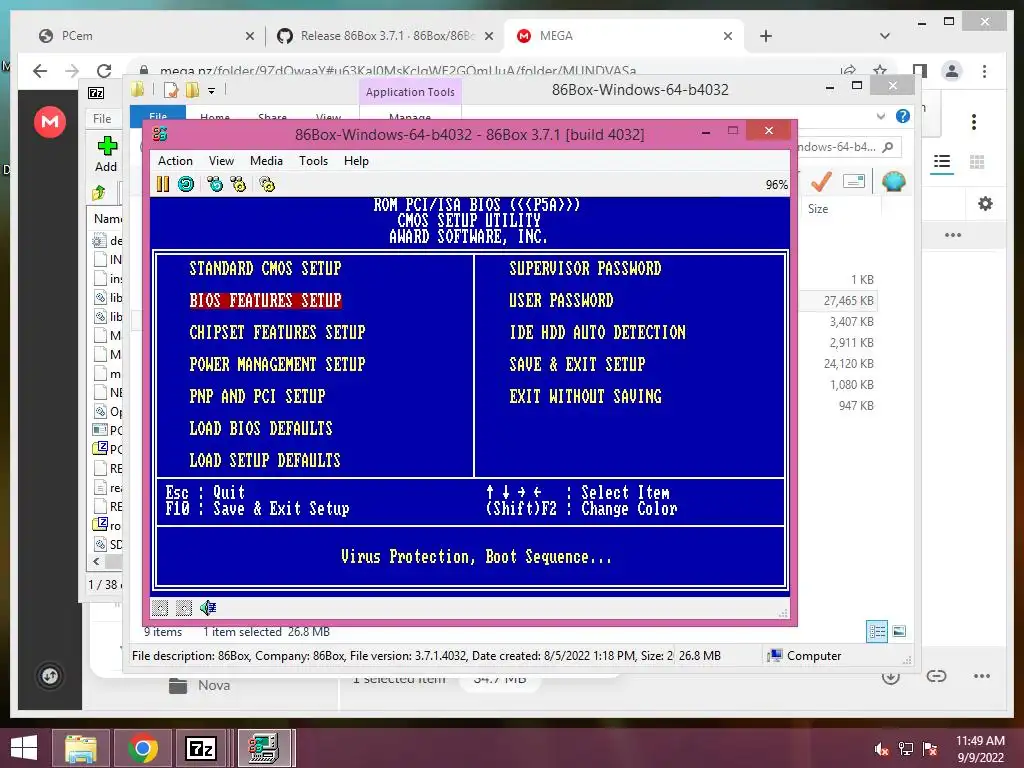The height and width of the screenshot is (768, 1024).
Task: Open Start menu from taskbar
Action: pos(24,748)
